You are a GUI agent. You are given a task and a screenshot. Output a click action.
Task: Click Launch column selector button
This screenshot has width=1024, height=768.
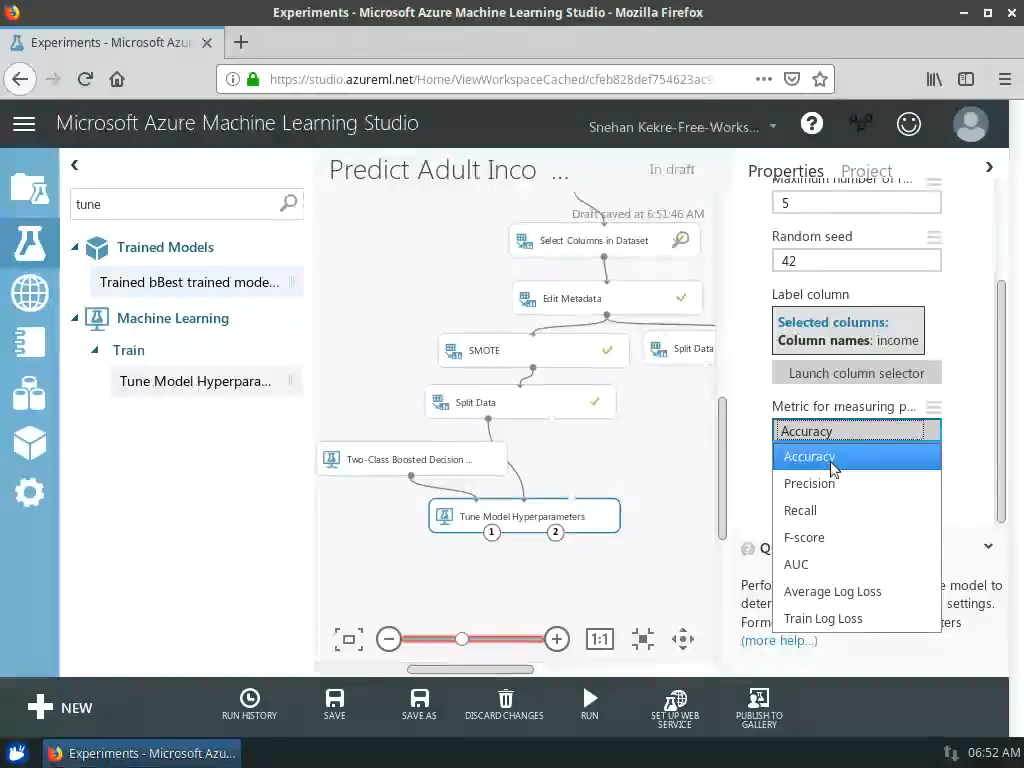[856, 373]
